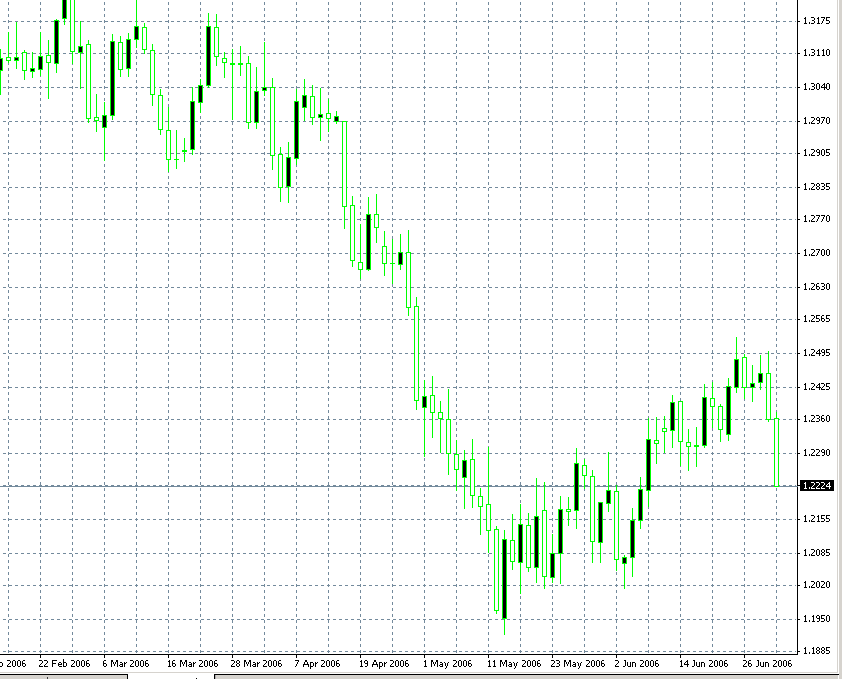
Task: Click the 23 May 2006 date label
Action: (578, 664)
